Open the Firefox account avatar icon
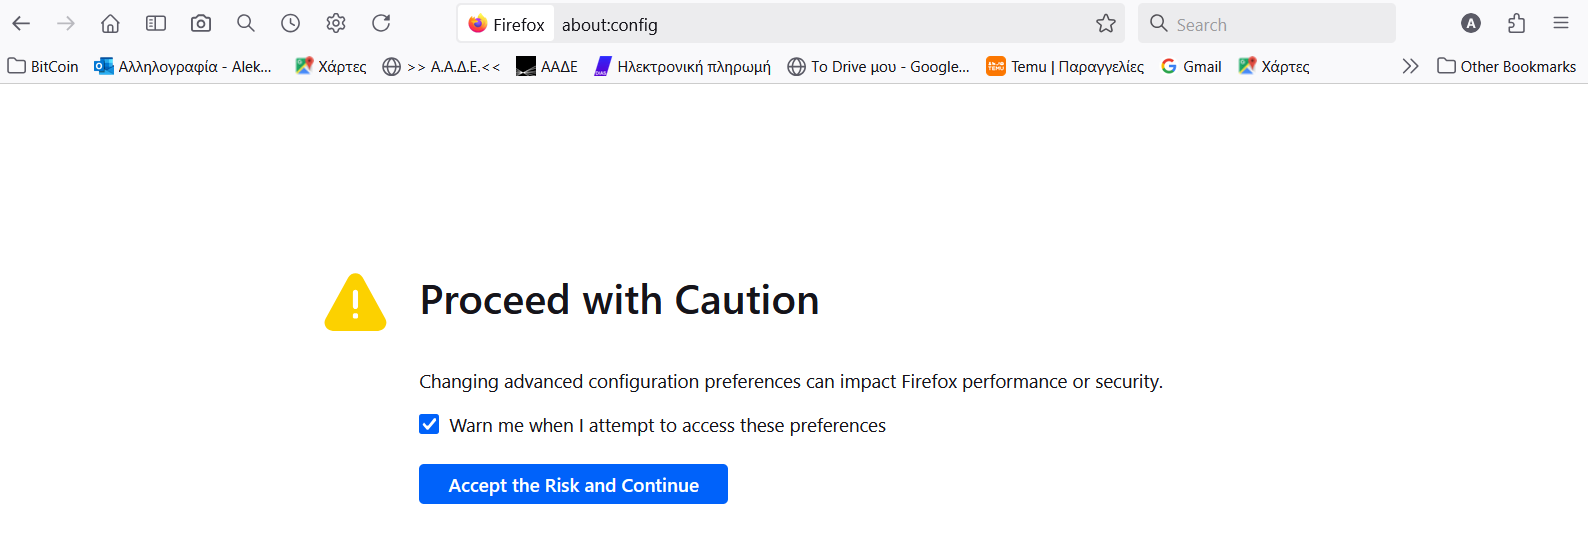The height and width of the screenshot is (548, 1588). pyautogui.click(x=1470, y=23)
